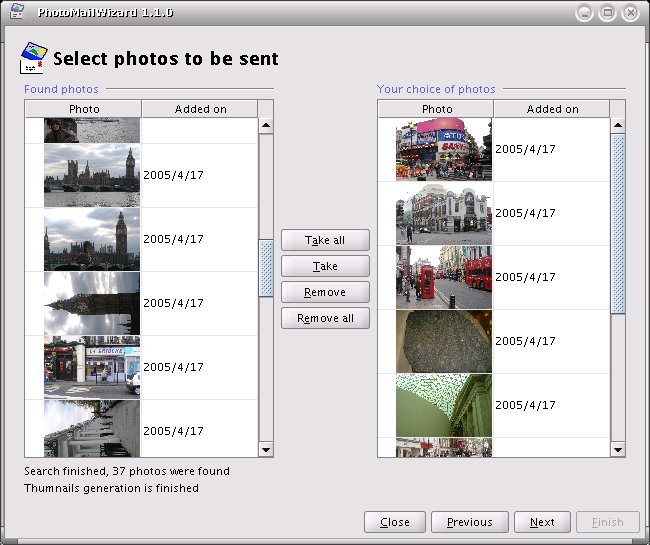
Task: Minimize the PhotoMailWizard window
Action: coord(585,13)
